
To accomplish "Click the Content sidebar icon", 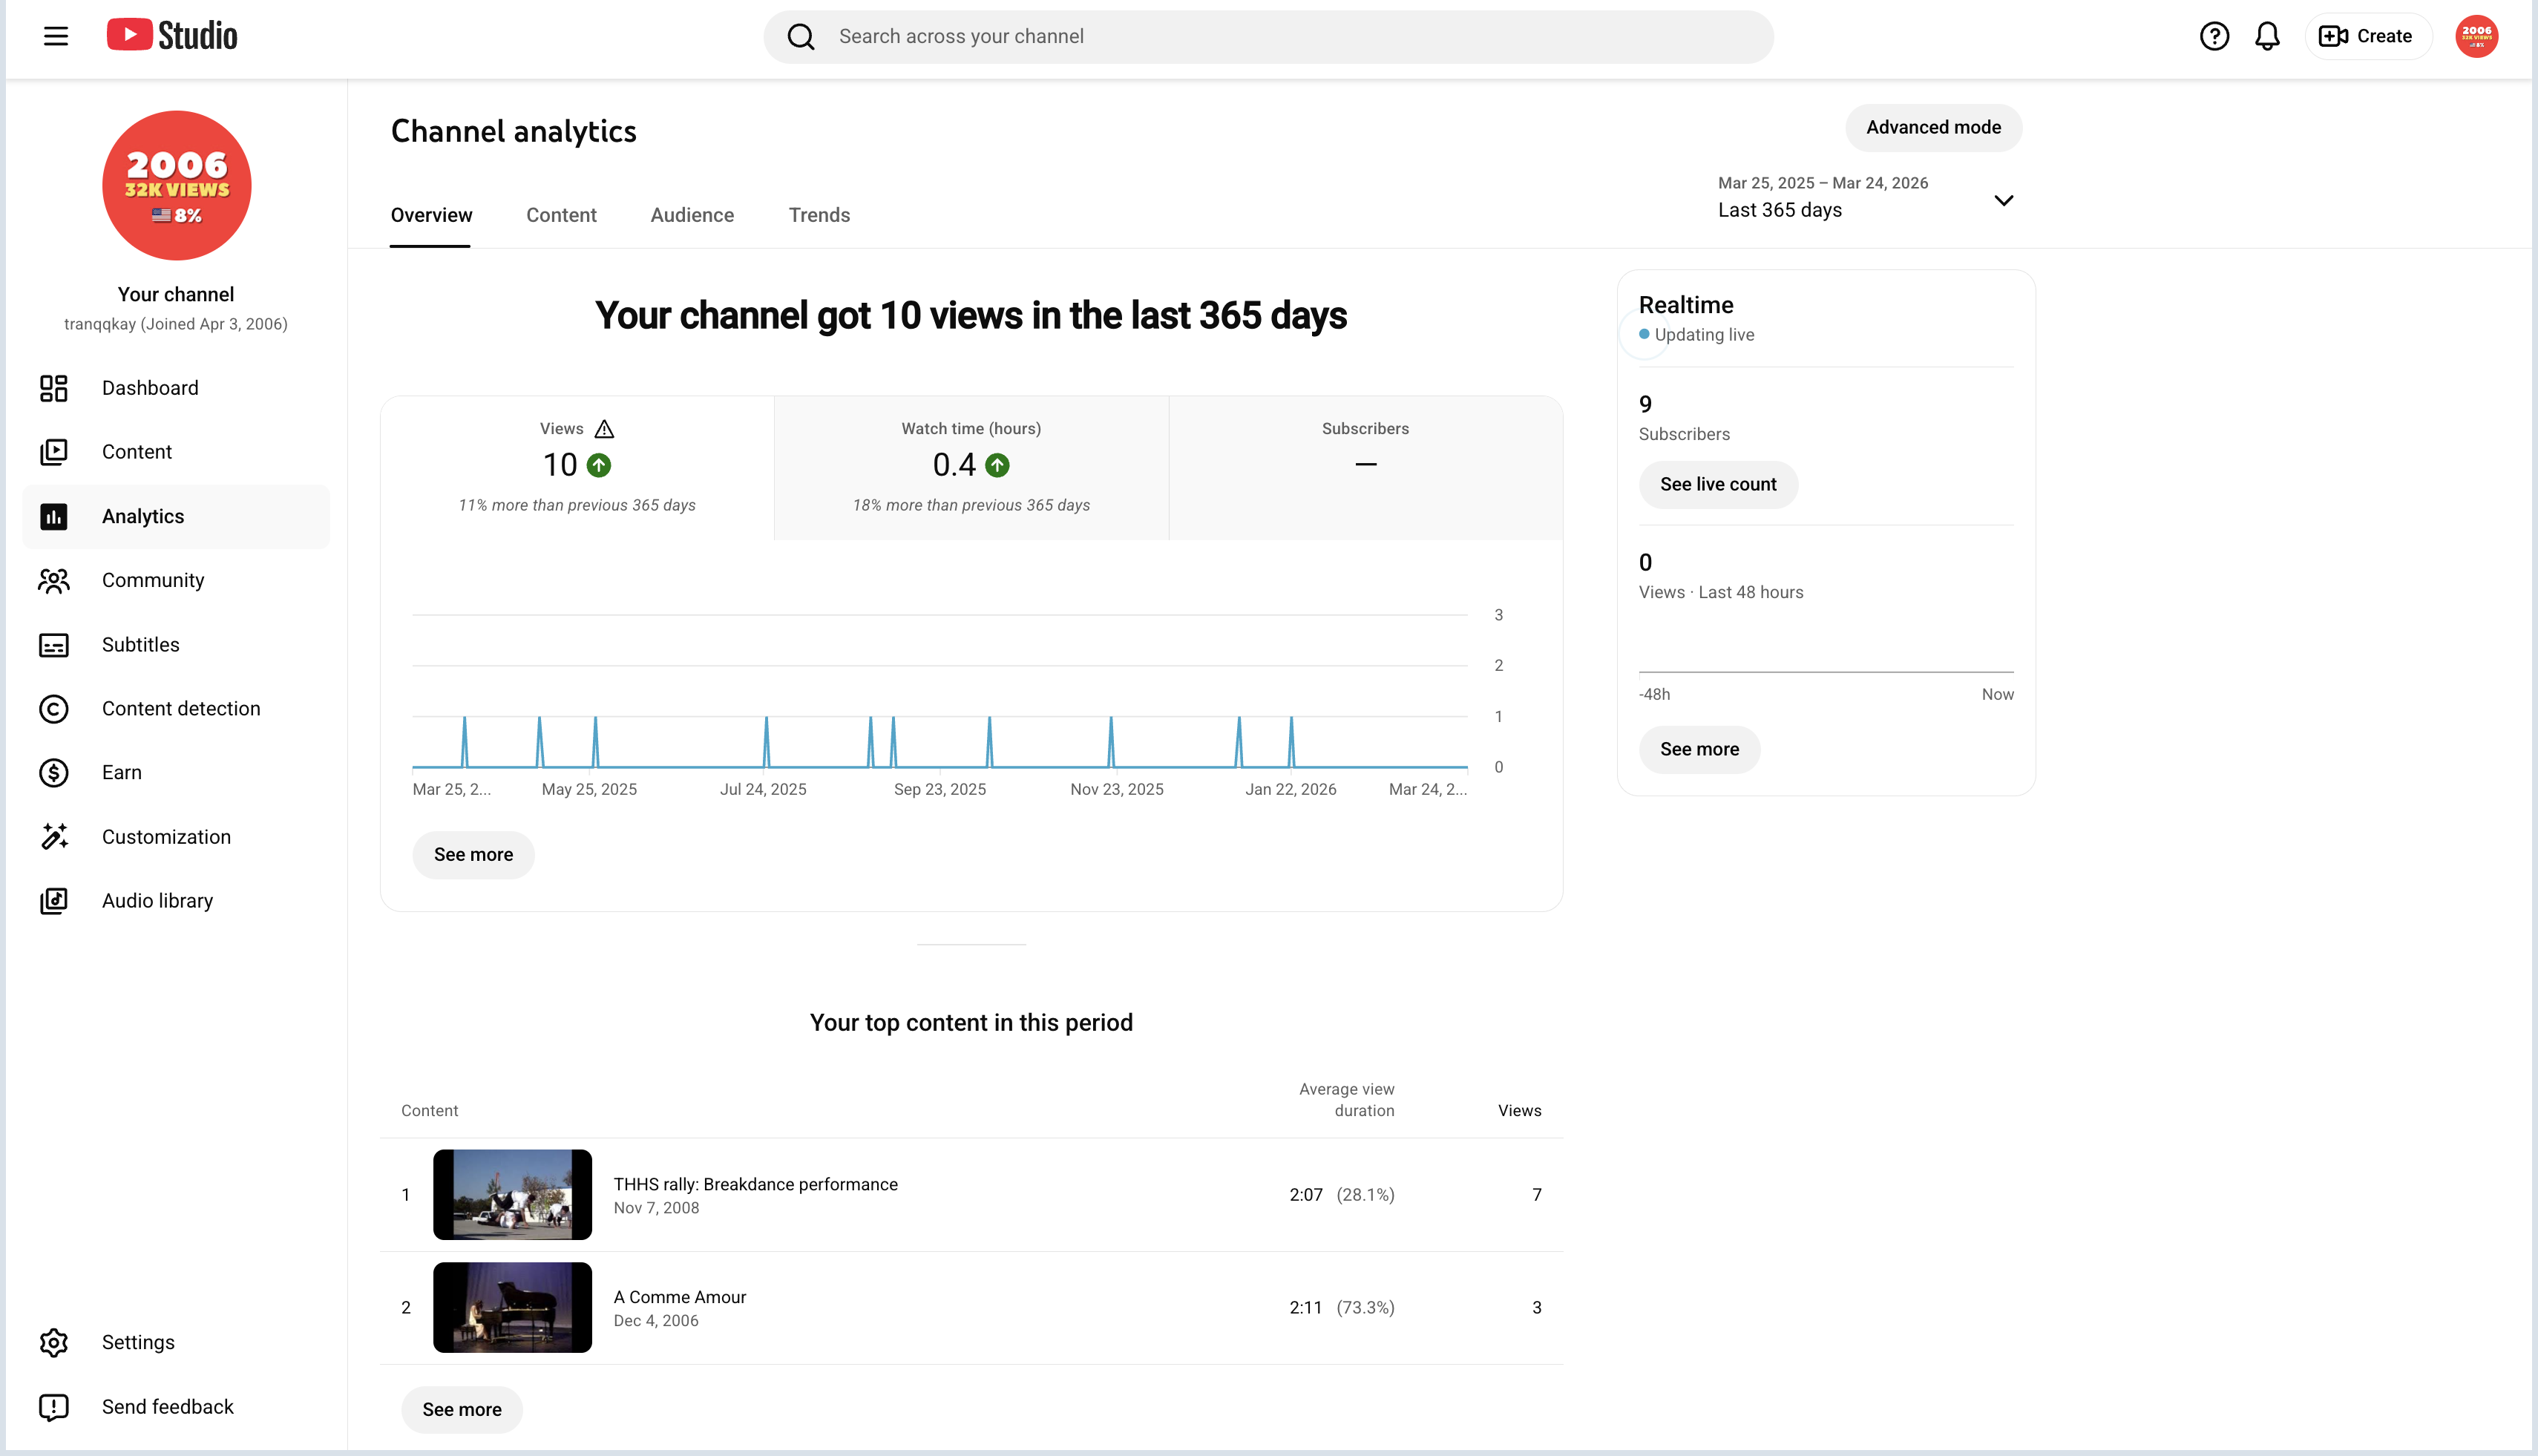I will point(54,452).
